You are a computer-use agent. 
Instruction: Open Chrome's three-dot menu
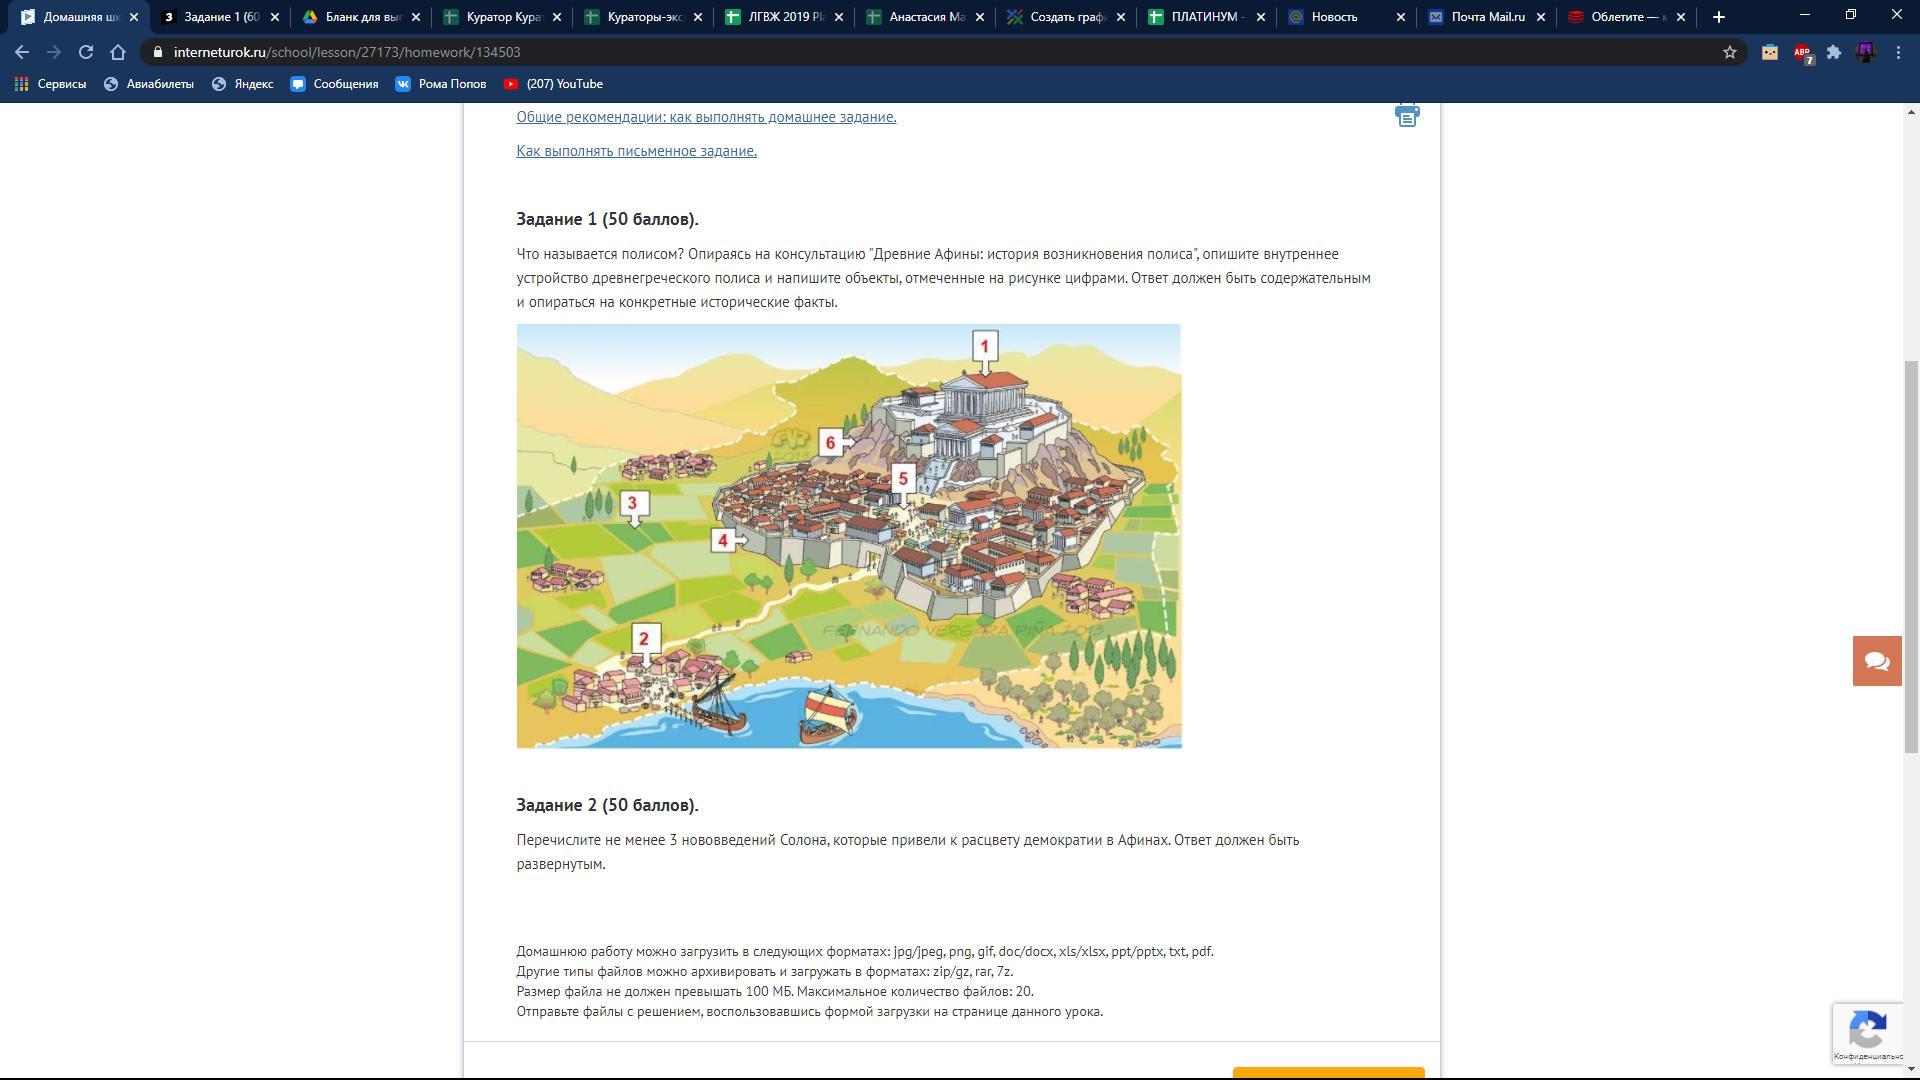click(x=1897, y=52)
